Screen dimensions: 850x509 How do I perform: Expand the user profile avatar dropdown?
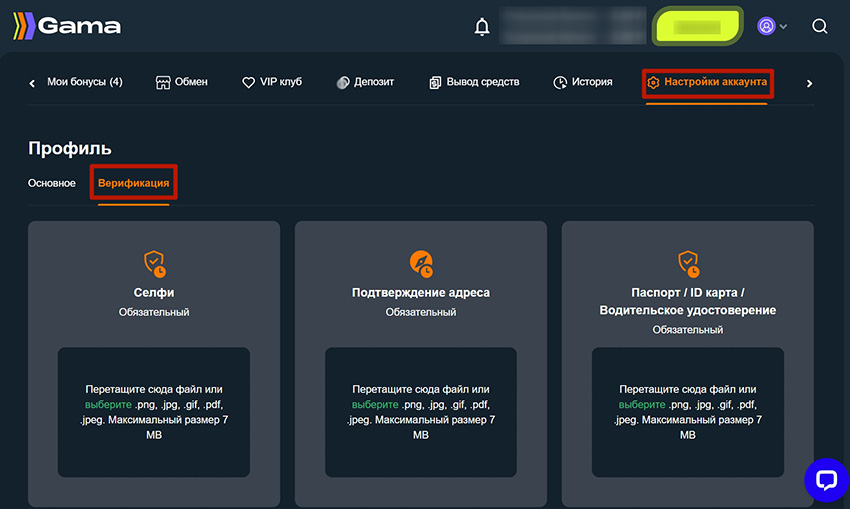[x=771, y=26]
